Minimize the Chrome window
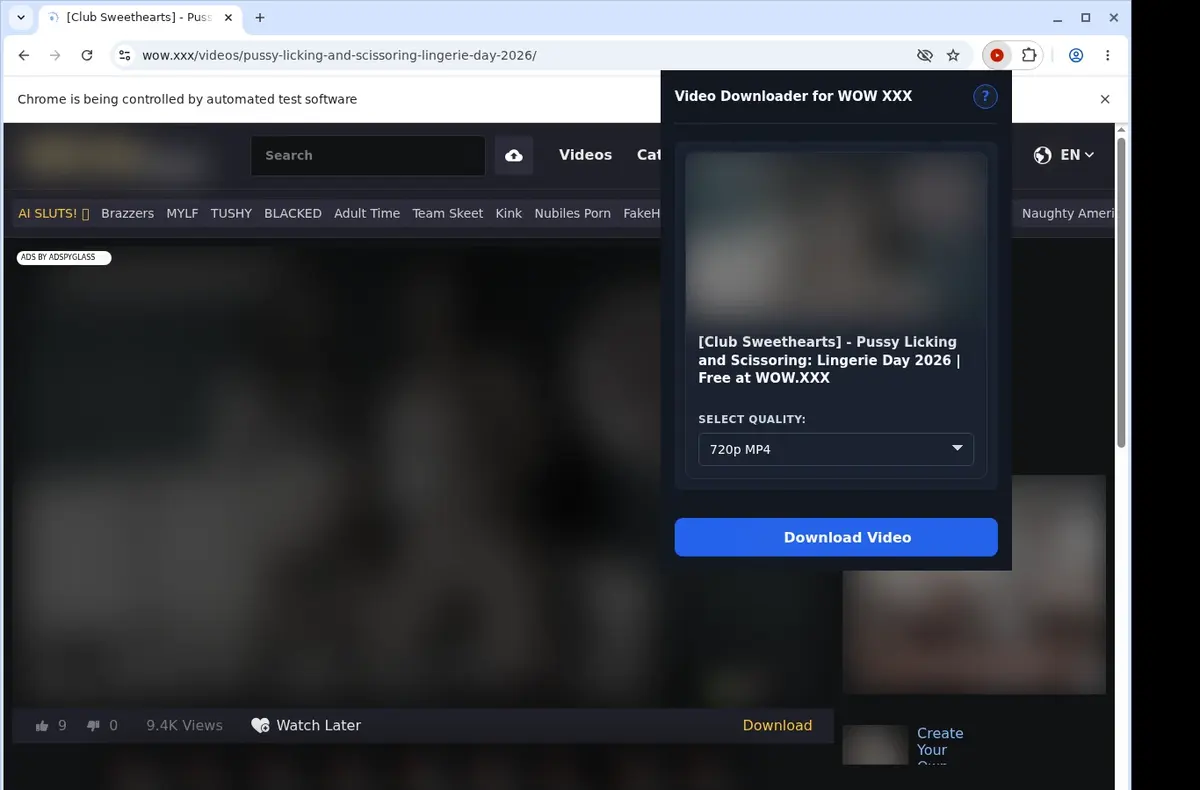The image size is (1200, 790). (1058, 17)
